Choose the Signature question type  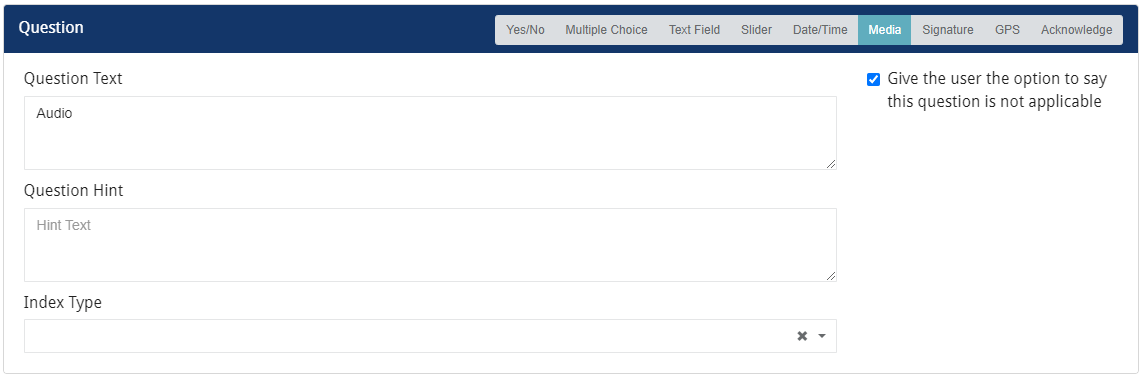click(948, 30)
